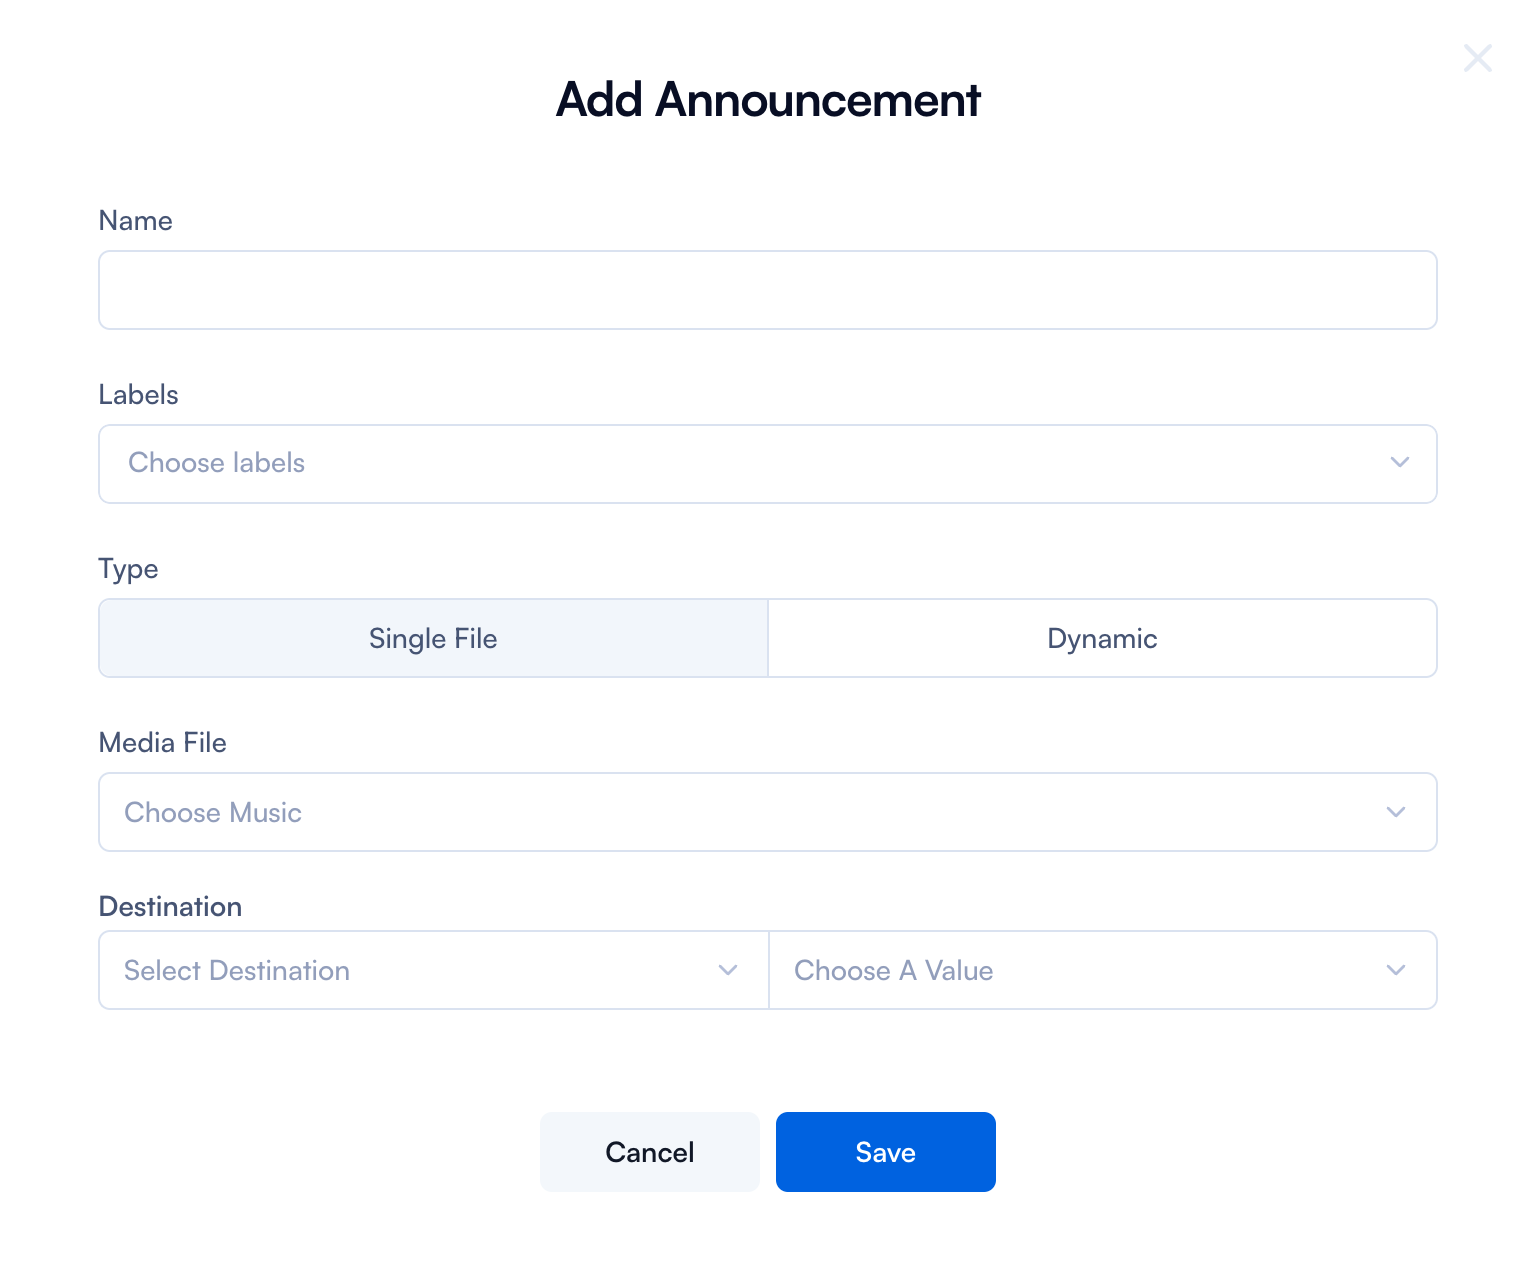Screen dimensions: 1536x1288
Task: Click the chevron beside Select Destination
Action: coord(728,970)
